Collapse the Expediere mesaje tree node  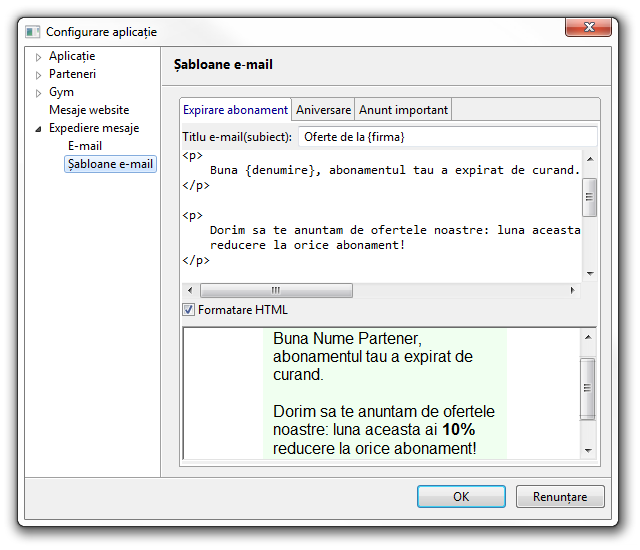[39, 129]
